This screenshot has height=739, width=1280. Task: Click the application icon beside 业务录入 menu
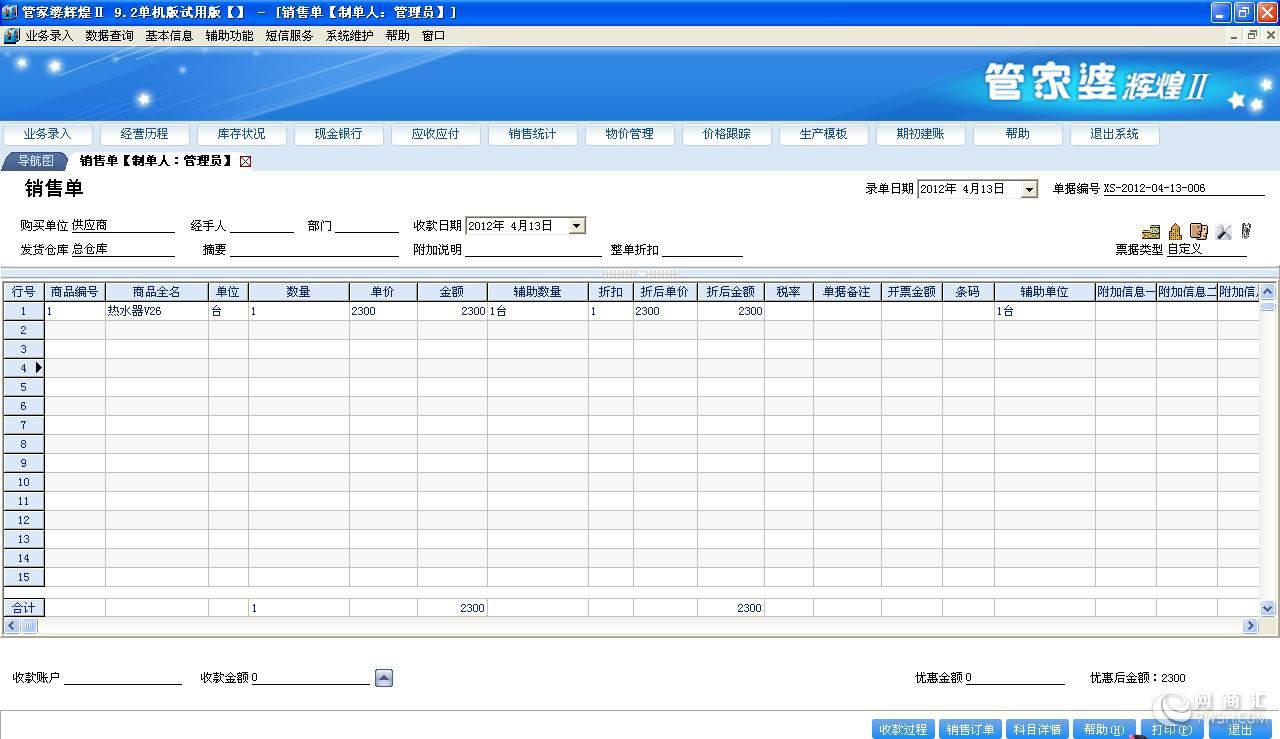12,35
